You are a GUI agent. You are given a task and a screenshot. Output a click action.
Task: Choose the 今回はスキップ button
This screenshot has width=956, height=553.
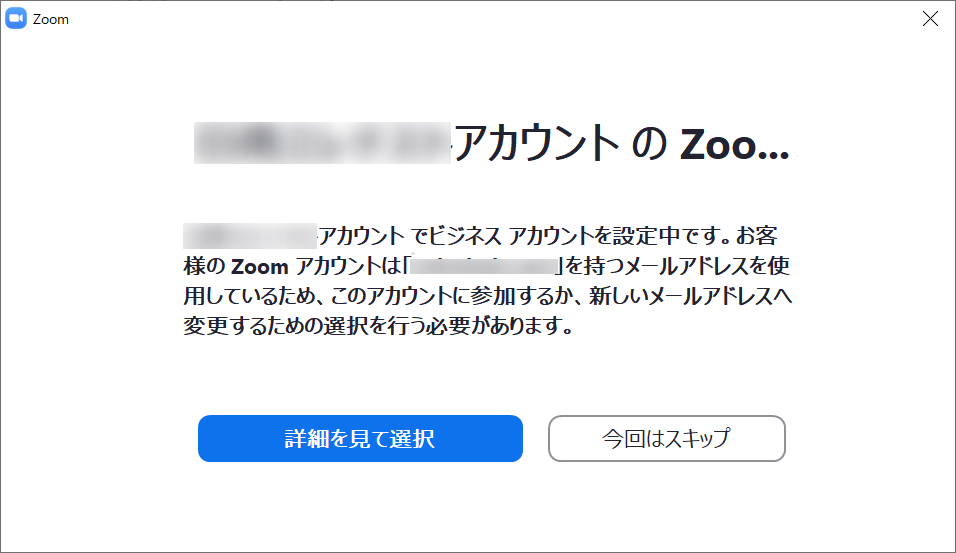pyautogui.click(x=666, y=438)
